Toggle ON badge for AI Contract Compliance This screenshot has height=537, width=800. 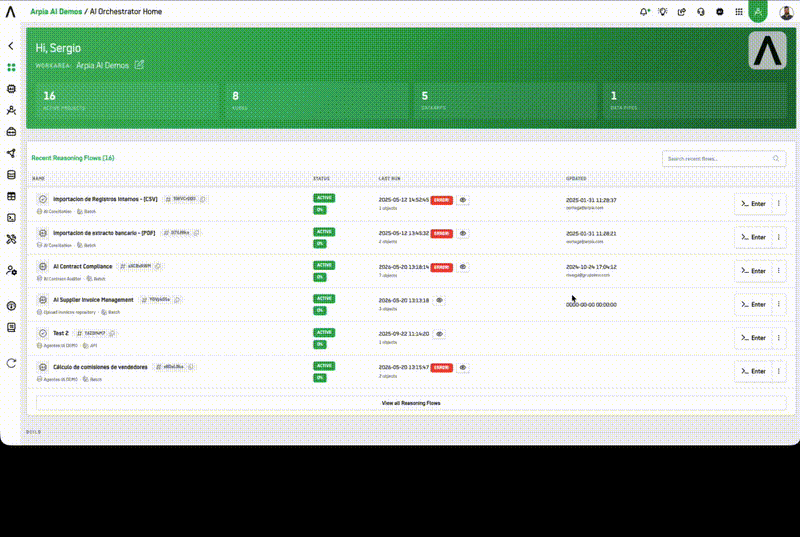(x=320, y=277)
